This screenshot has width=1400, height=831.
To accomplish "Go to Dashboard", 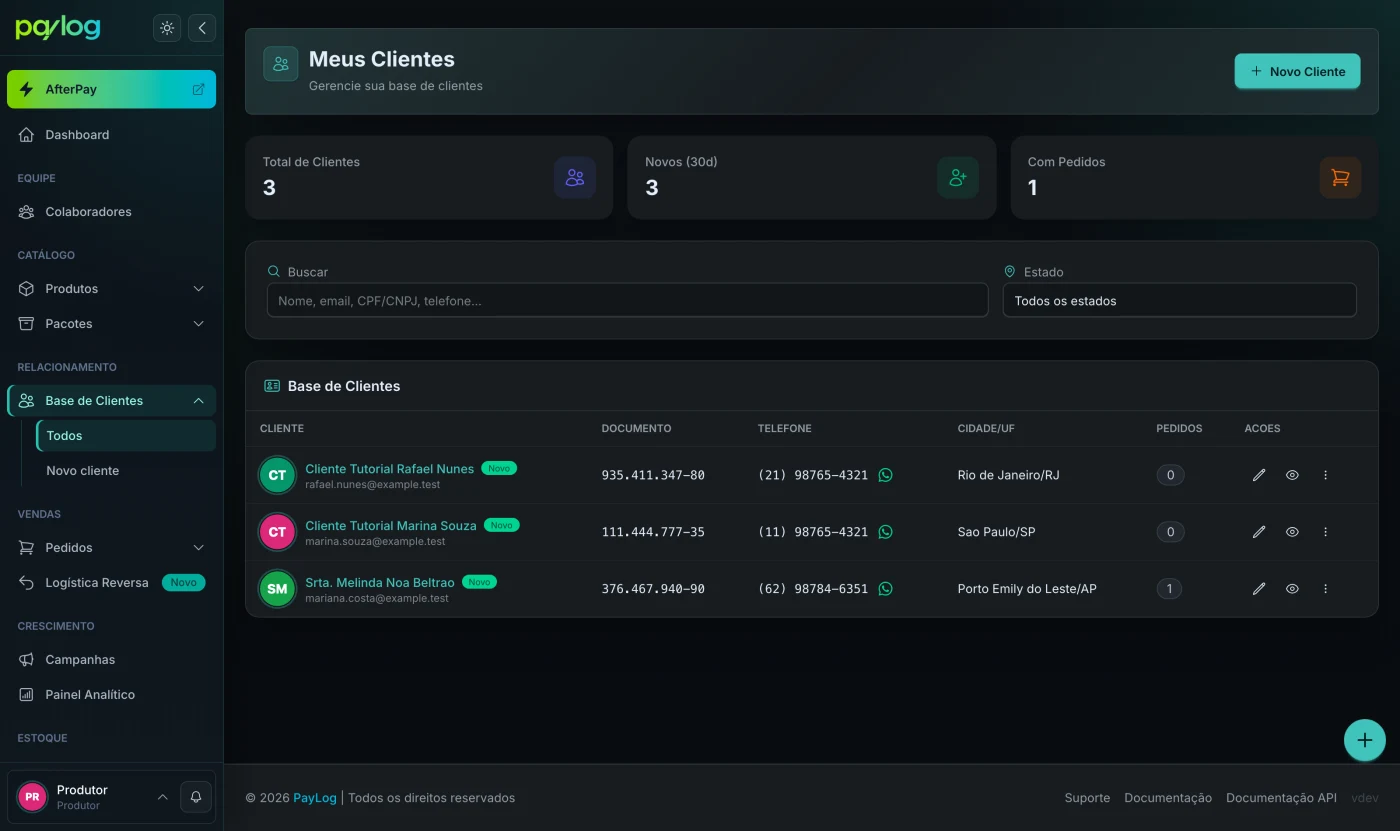I will (111, 135).
